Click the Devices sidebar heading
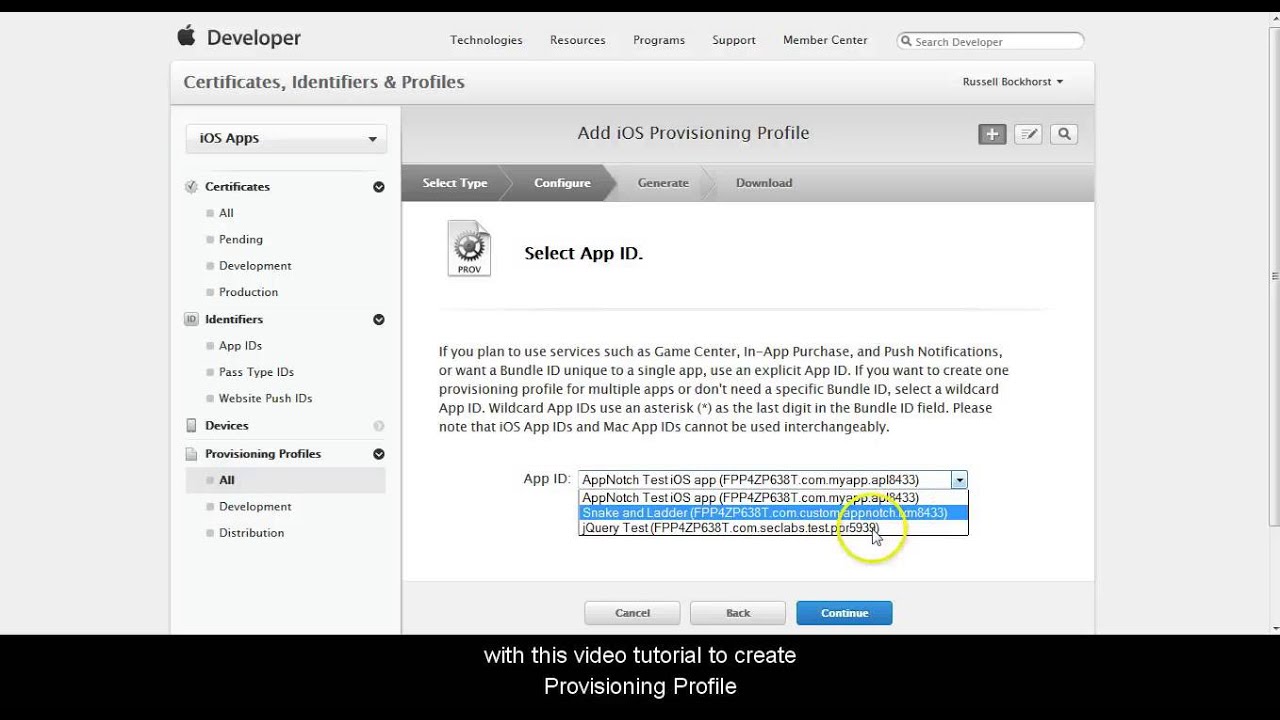The image size is (1280, 720). click(226, 426)
